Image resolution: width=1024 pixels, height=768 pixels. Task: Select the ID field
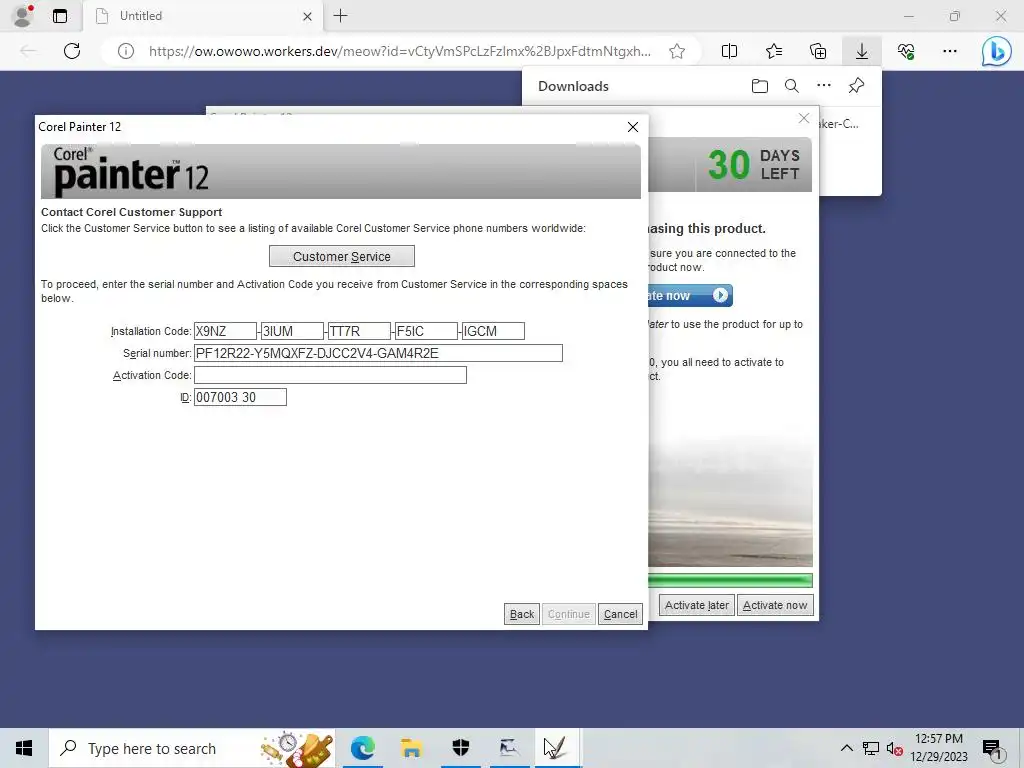tap(240, 397)
